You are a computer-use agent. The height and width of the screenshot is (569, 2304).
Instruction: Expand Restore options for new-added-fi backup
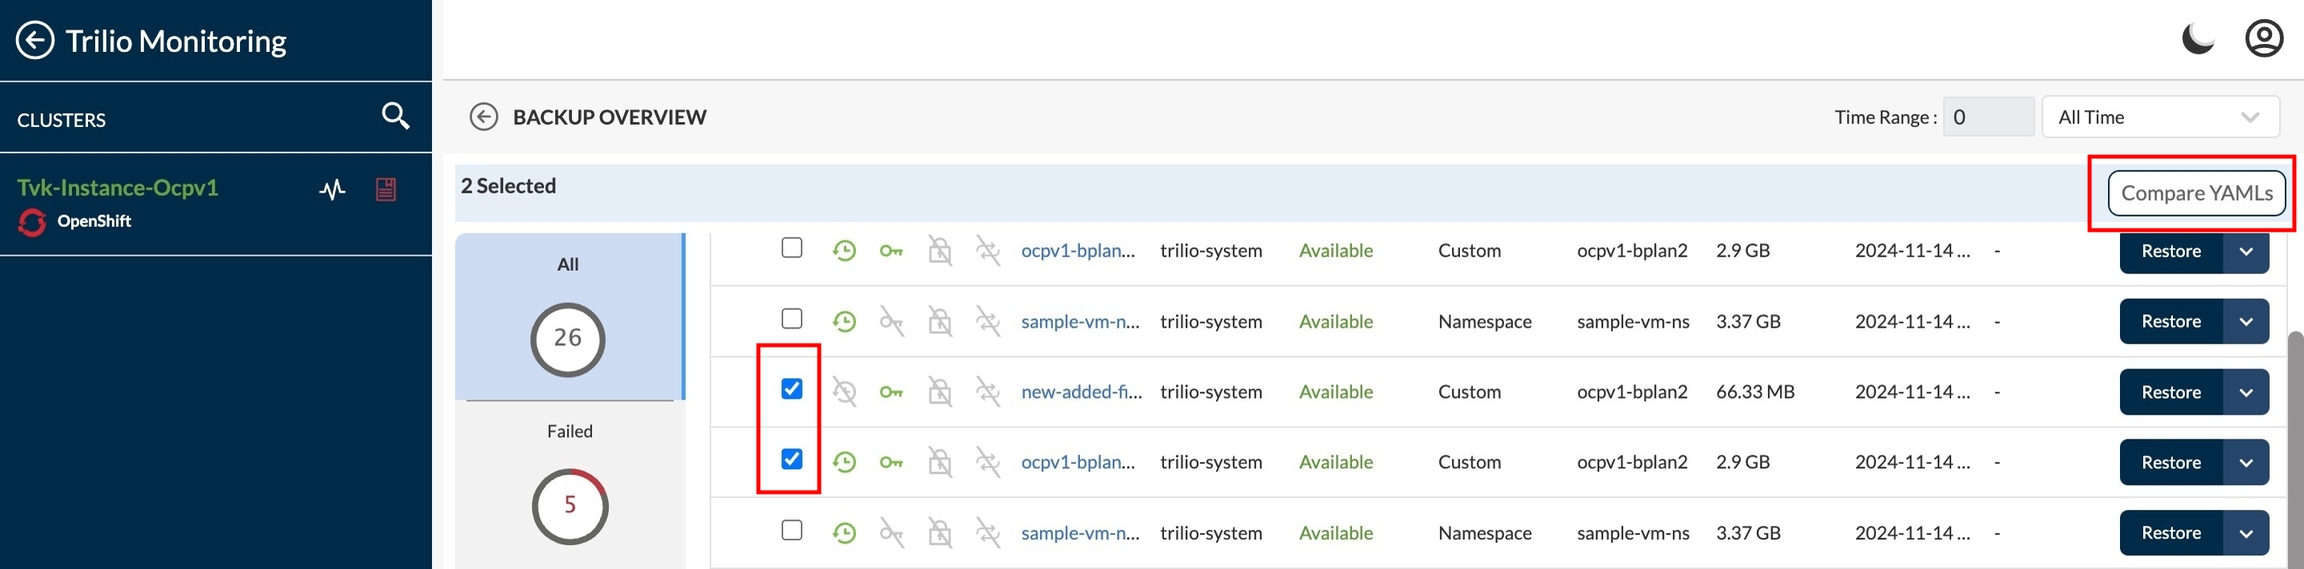(2246, 392)
